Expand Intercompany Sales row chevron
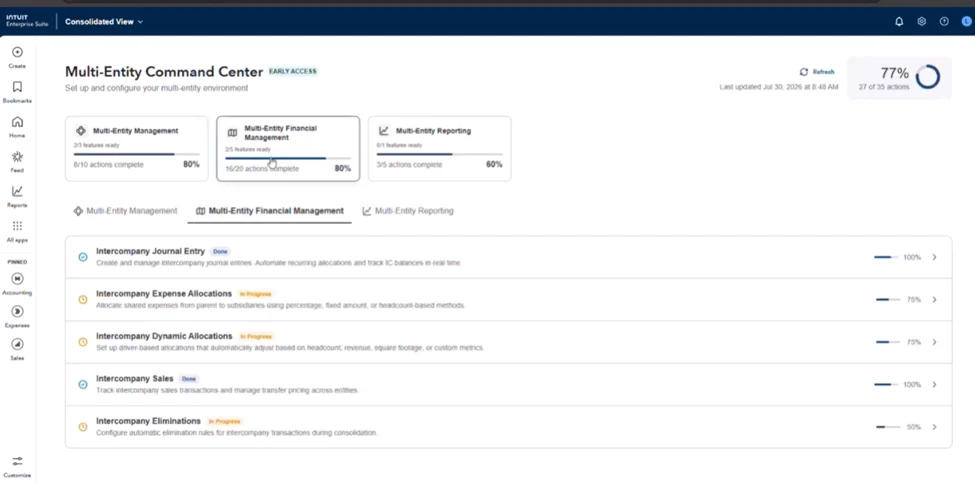 pyautogui.click(x=934, y=384)
